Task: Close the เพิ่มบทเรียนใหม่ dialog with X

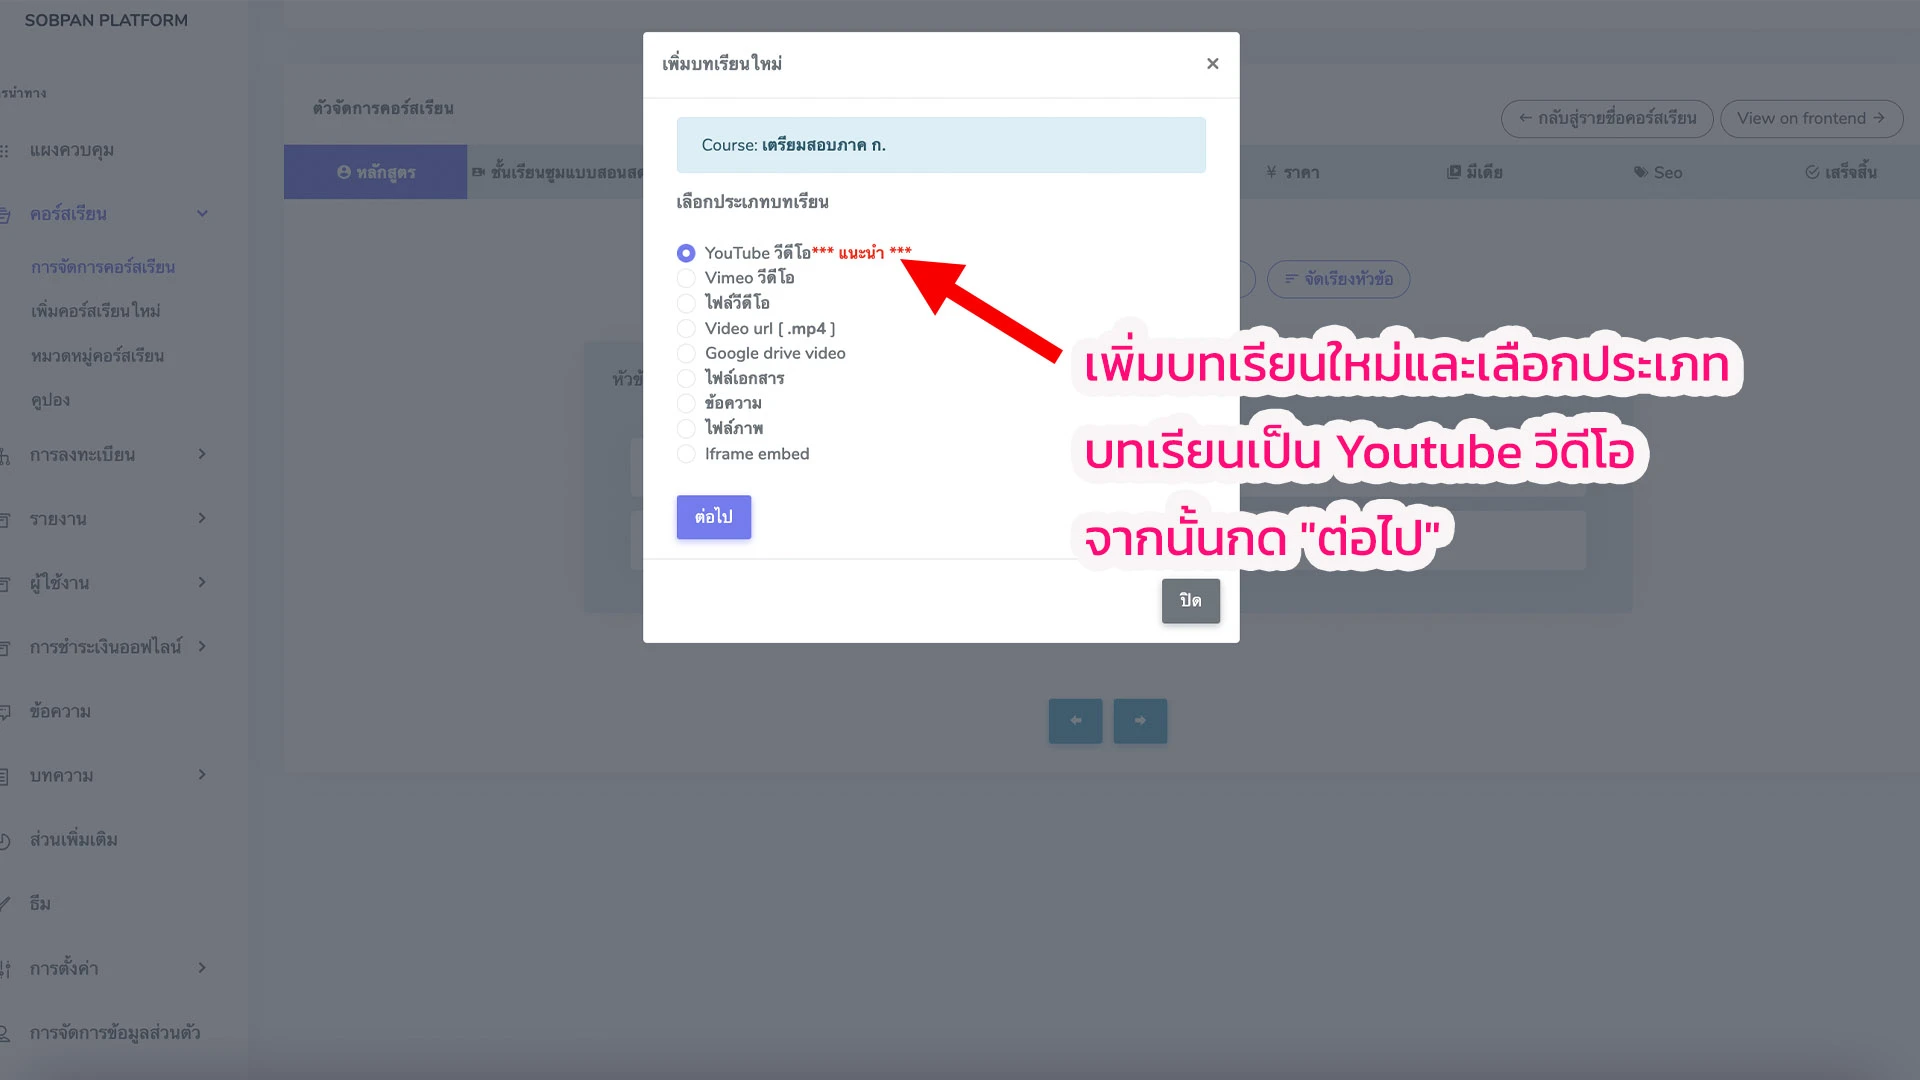Action: [1212, 64]
